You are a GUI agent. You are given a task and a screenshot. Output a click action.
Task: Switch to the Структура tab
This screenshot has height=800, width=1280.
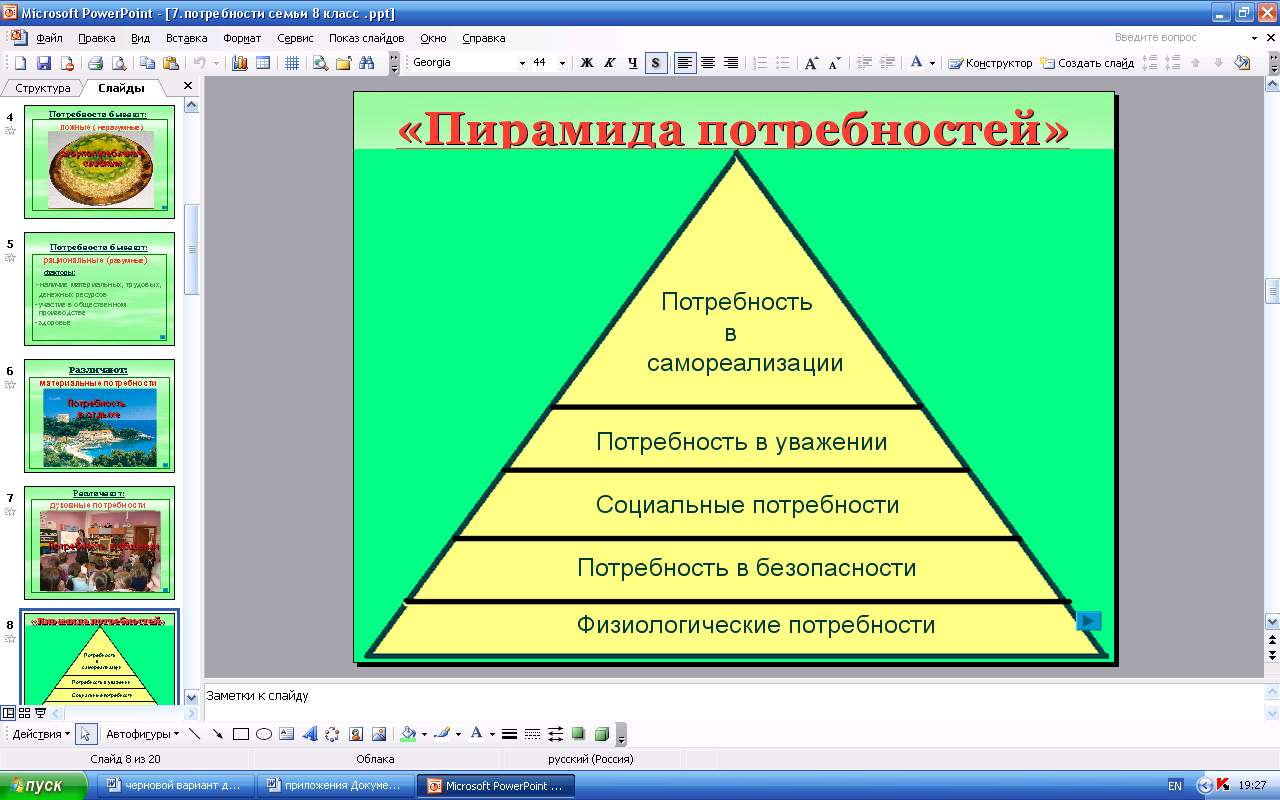[43, 88]
